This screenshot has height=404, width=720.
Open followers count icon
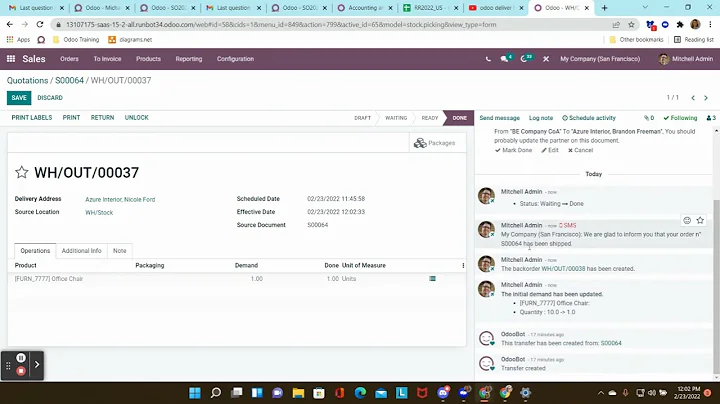click(711, 118)
